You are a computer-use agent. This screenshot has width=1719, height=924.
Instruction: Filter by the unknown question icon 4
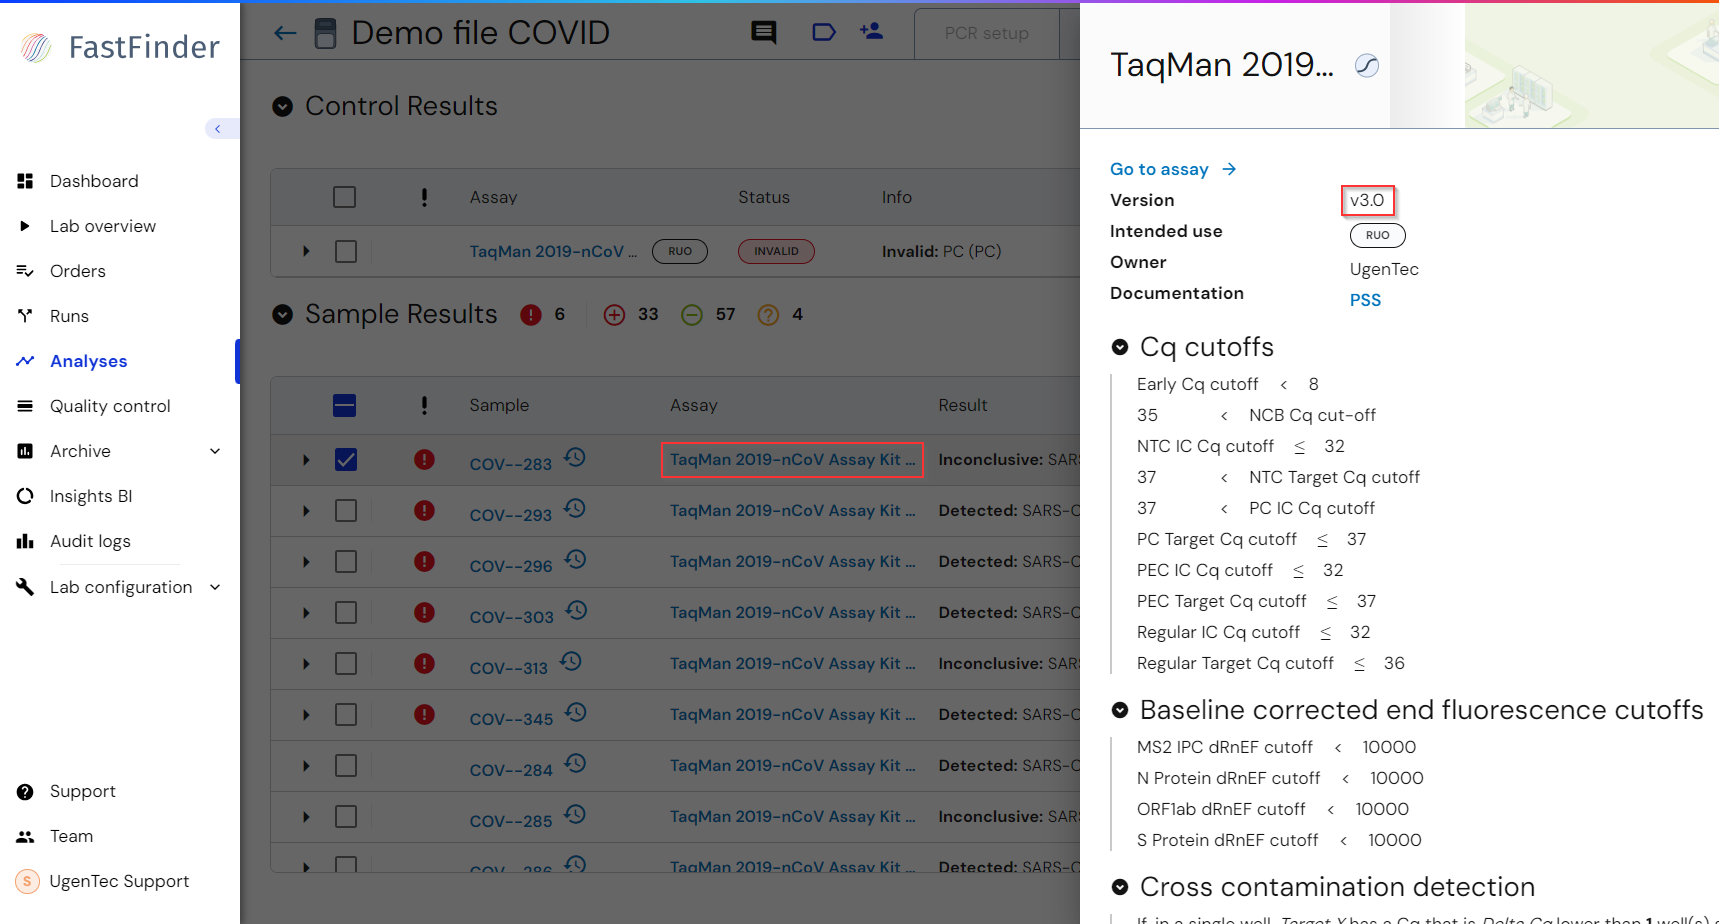768,315
